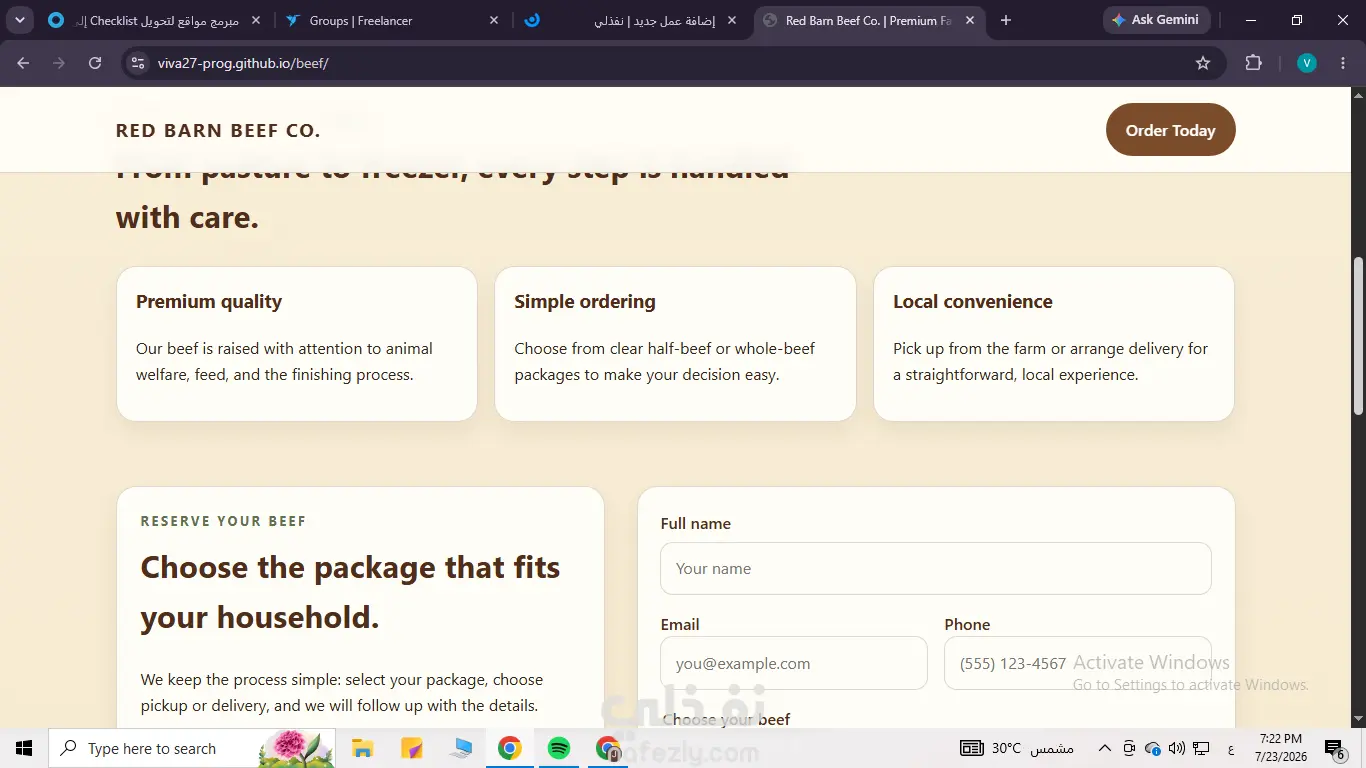Click the address bar URL

pyautogui.click(x=243, y=63)
